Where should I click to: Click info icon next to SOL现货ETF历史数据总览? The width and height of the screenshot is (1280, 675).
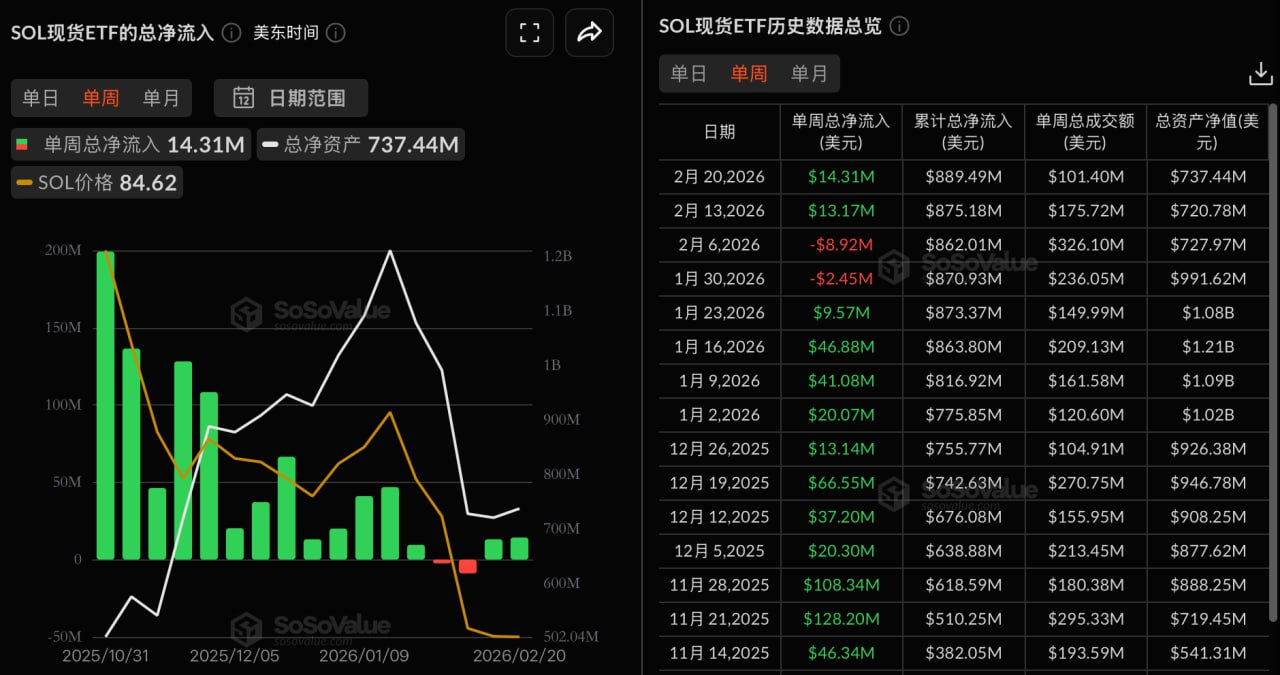[898, 26]
